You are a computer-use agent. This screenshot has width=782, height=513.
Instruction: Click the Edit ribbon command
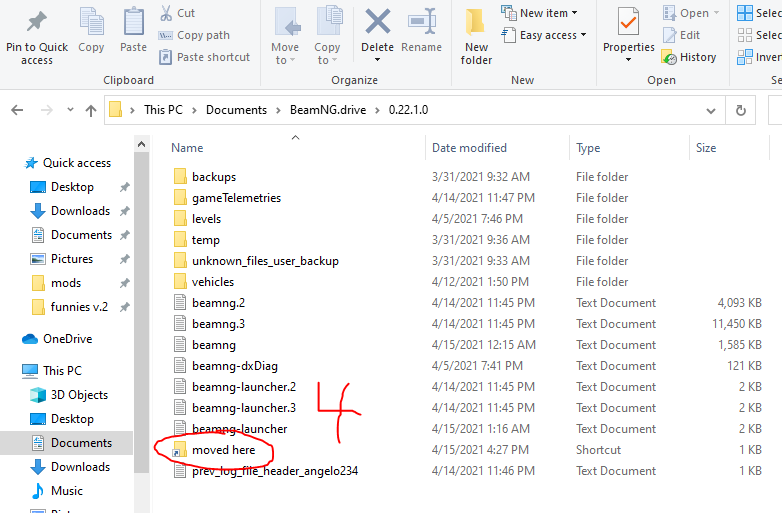click(x=681, y=35)
